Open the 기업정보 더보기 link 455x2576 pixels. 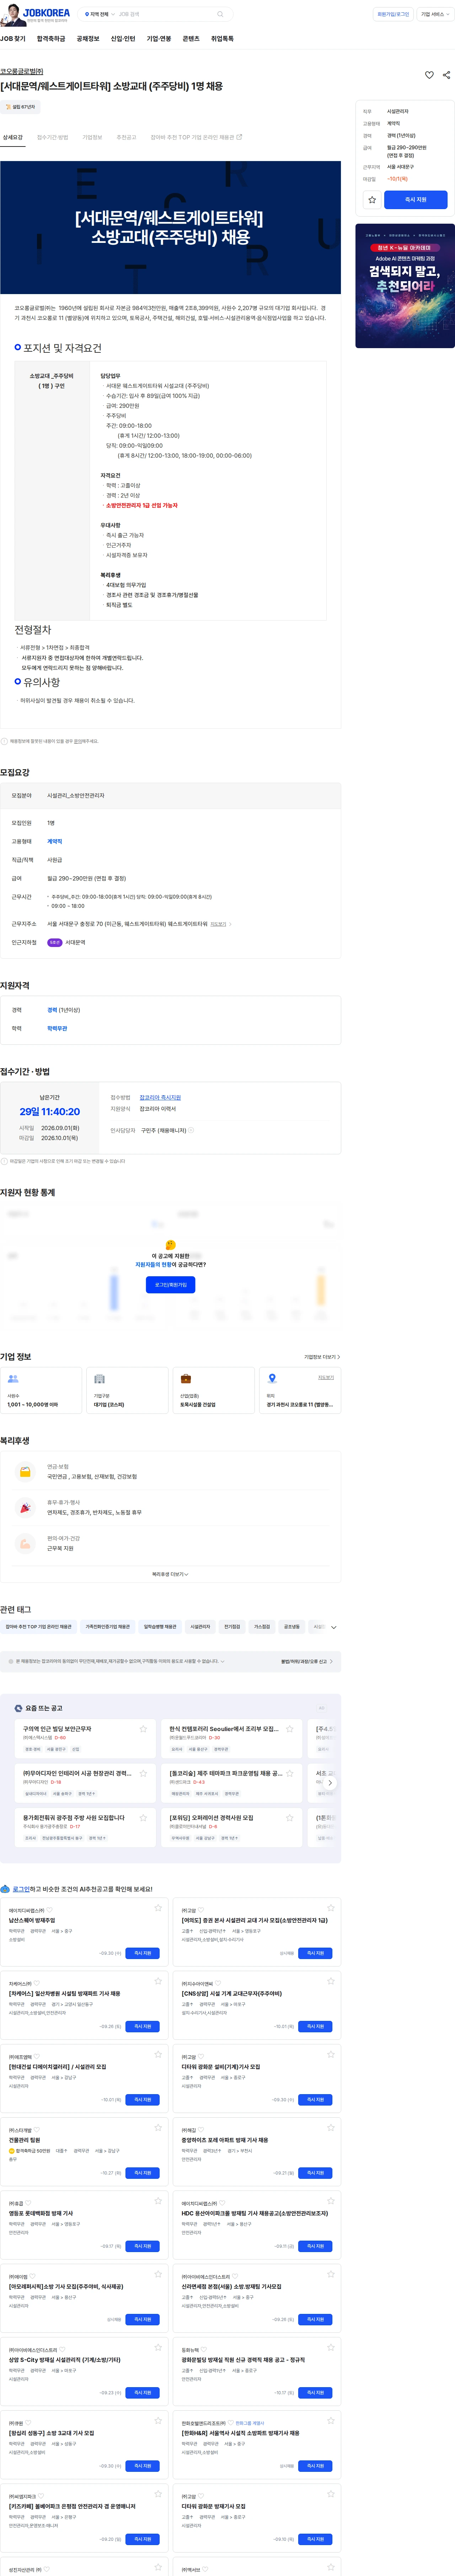tap(322, 1357)
